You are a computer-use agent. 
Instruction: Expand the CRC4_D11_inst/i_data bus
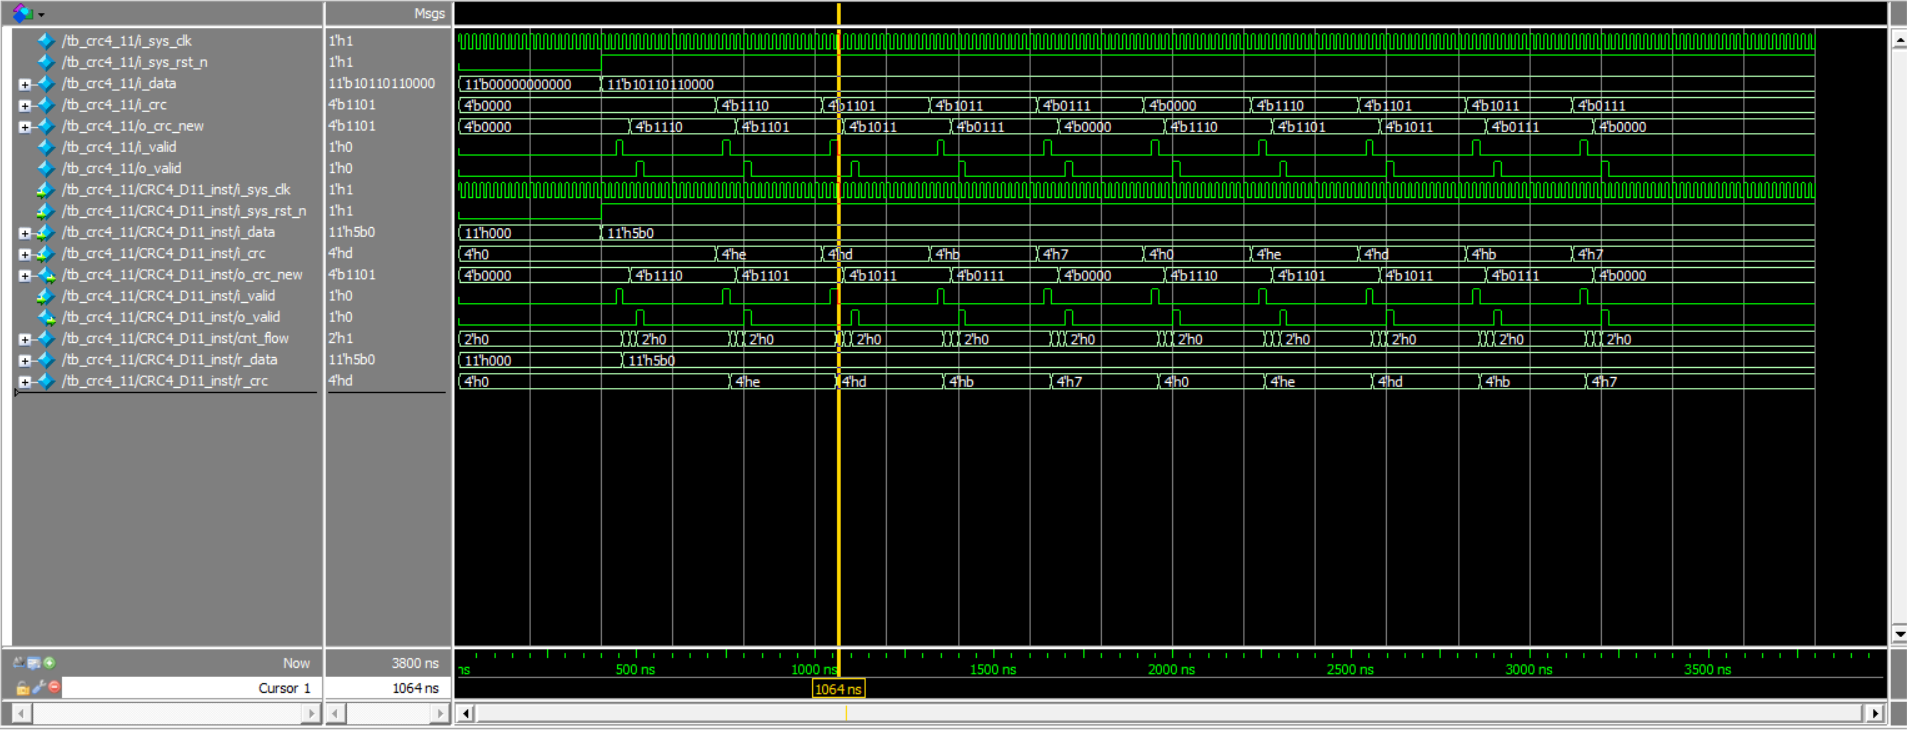24,233
